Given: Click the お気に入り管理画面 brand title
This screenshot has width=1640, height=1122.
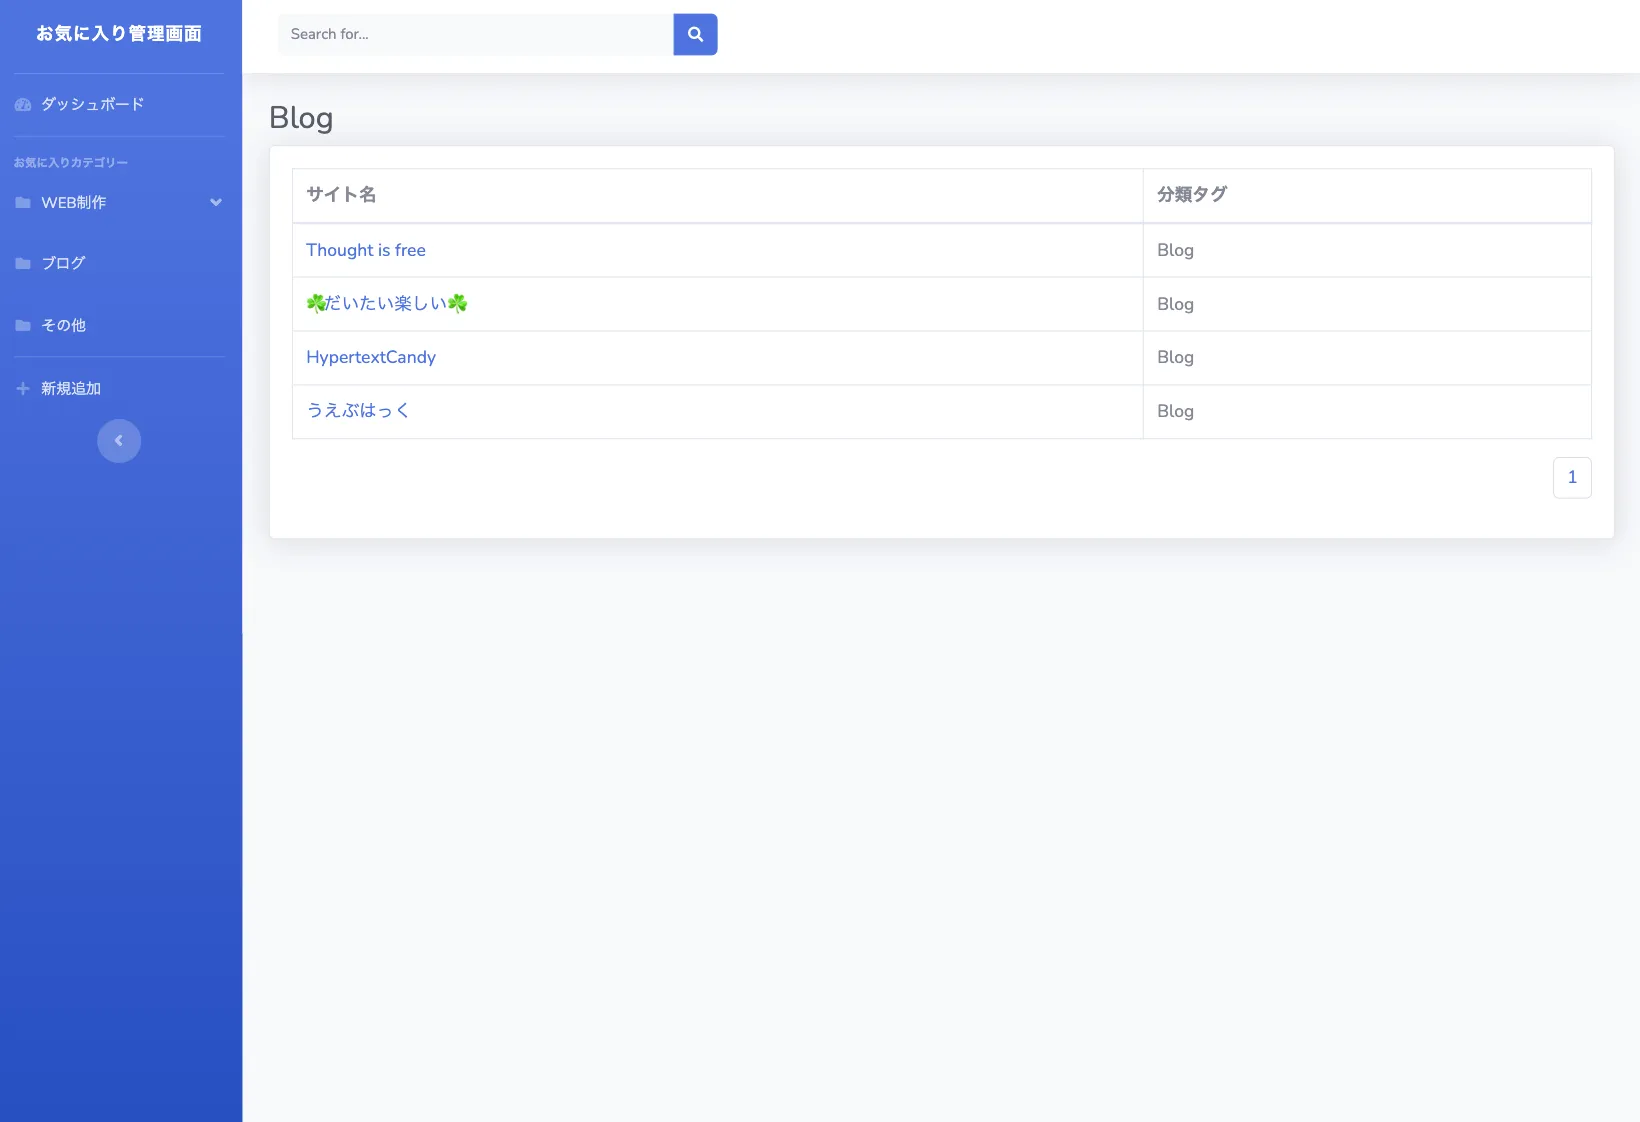Looking at the screenshot, I should [119, 34].
